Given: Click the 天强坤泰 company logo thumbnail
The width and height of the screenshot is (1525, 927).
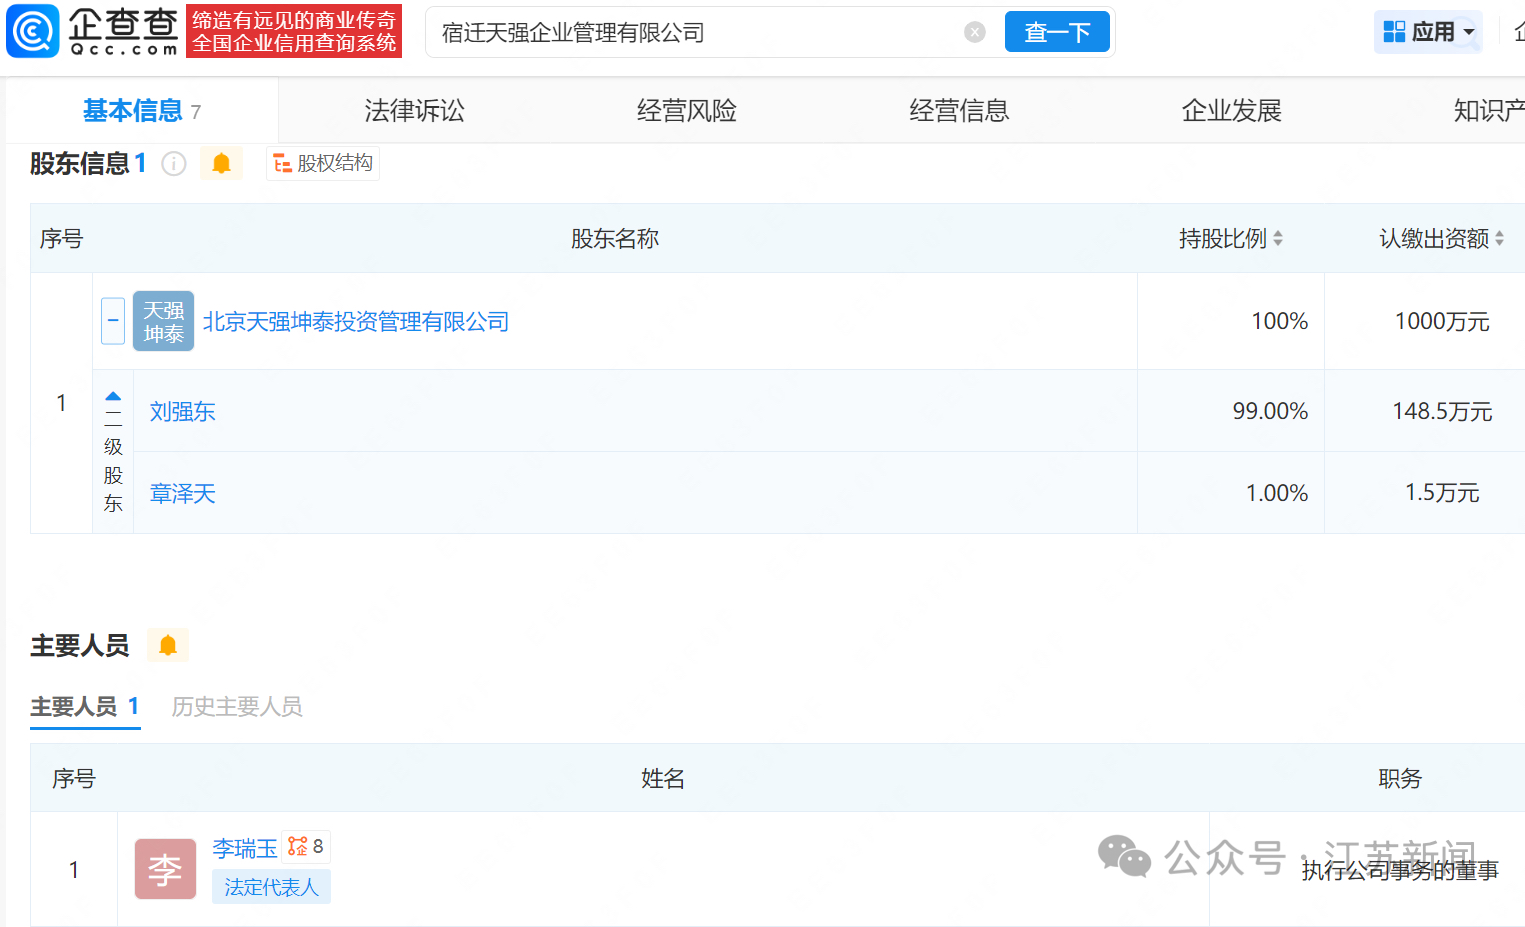Looking at the screenshot, I should [163, 321].
